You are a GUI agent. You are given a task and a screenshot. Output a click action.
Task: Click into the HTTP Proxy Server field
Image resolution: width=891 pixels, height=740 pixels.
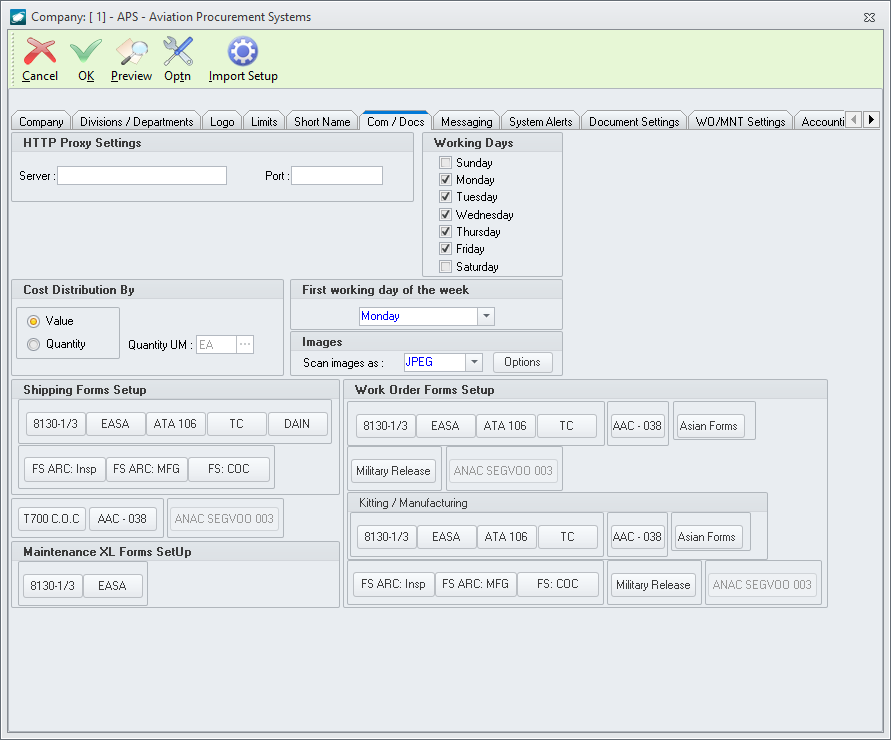click(142, 176)
